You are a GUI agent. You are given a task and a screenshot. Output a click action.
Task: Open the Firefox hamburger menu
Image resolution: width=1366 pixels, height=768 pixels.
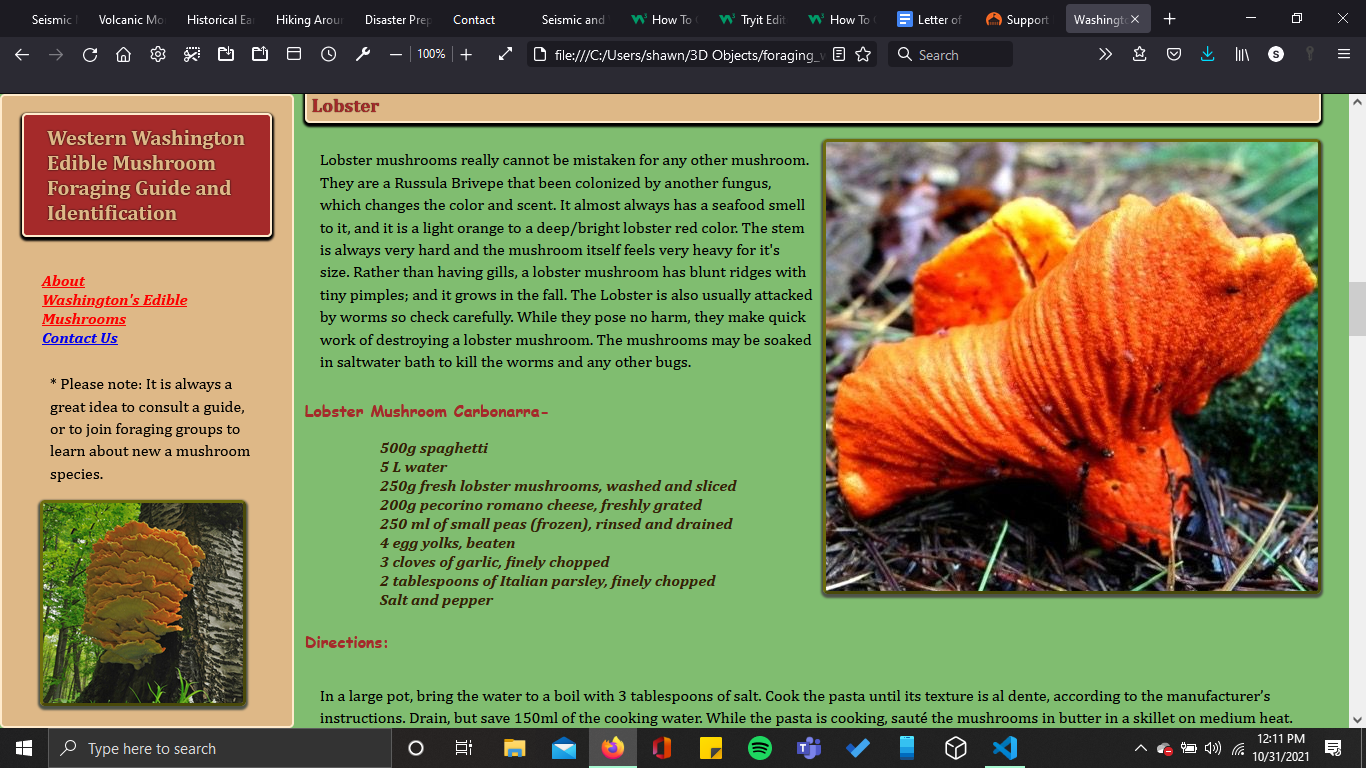[x=1344, y=55]
